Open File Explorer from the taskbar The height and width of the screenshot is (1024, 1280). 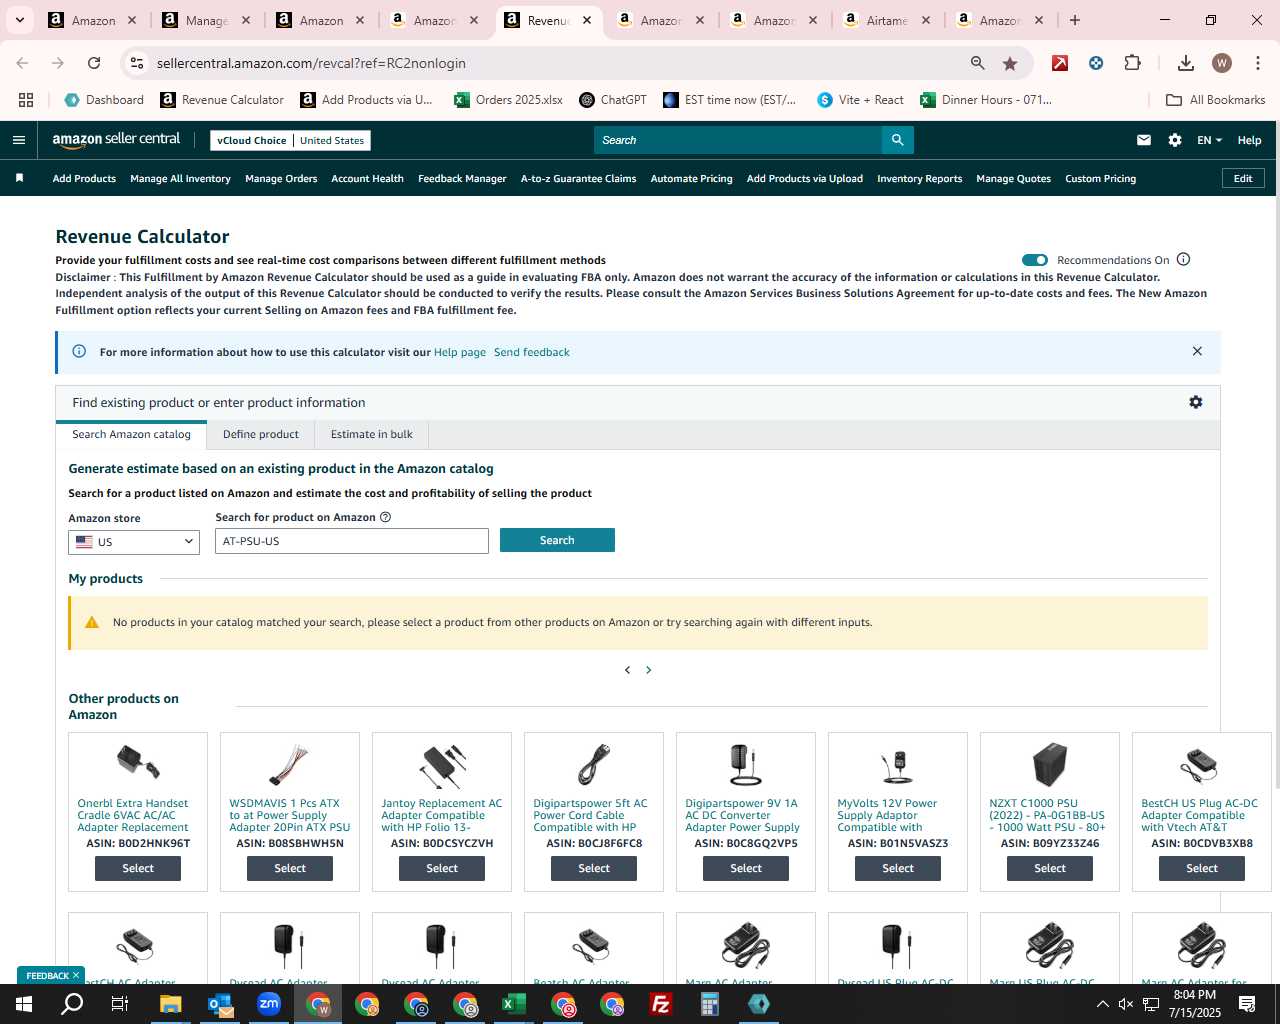tap(170, 1004)
